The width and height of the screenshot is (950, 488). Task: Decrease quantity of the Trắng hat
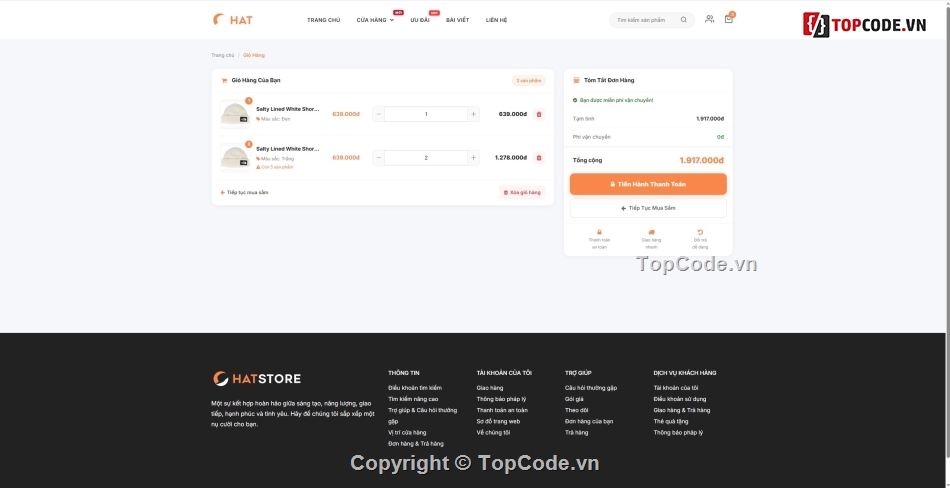click(x=379, y=158)
